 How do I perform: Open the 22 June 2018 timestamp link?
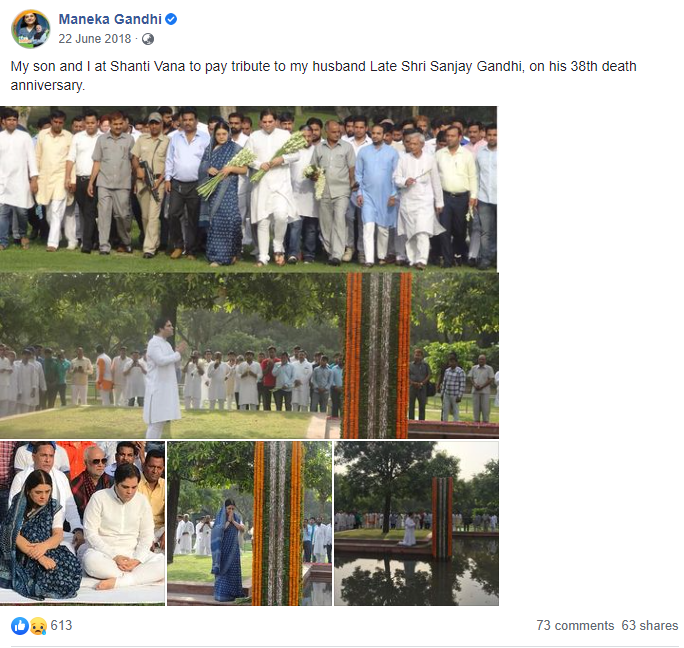click(95, 39)
